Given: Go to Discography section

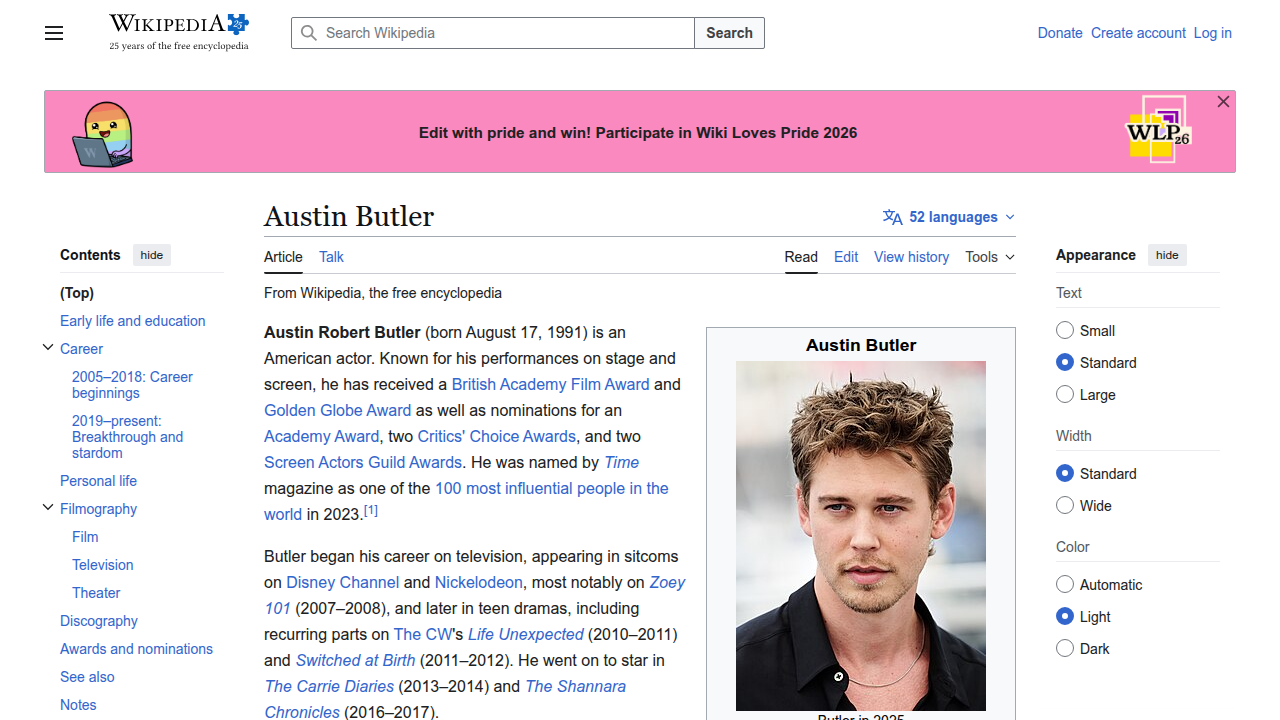Looking at the screenshot, I should pos(99,621).
